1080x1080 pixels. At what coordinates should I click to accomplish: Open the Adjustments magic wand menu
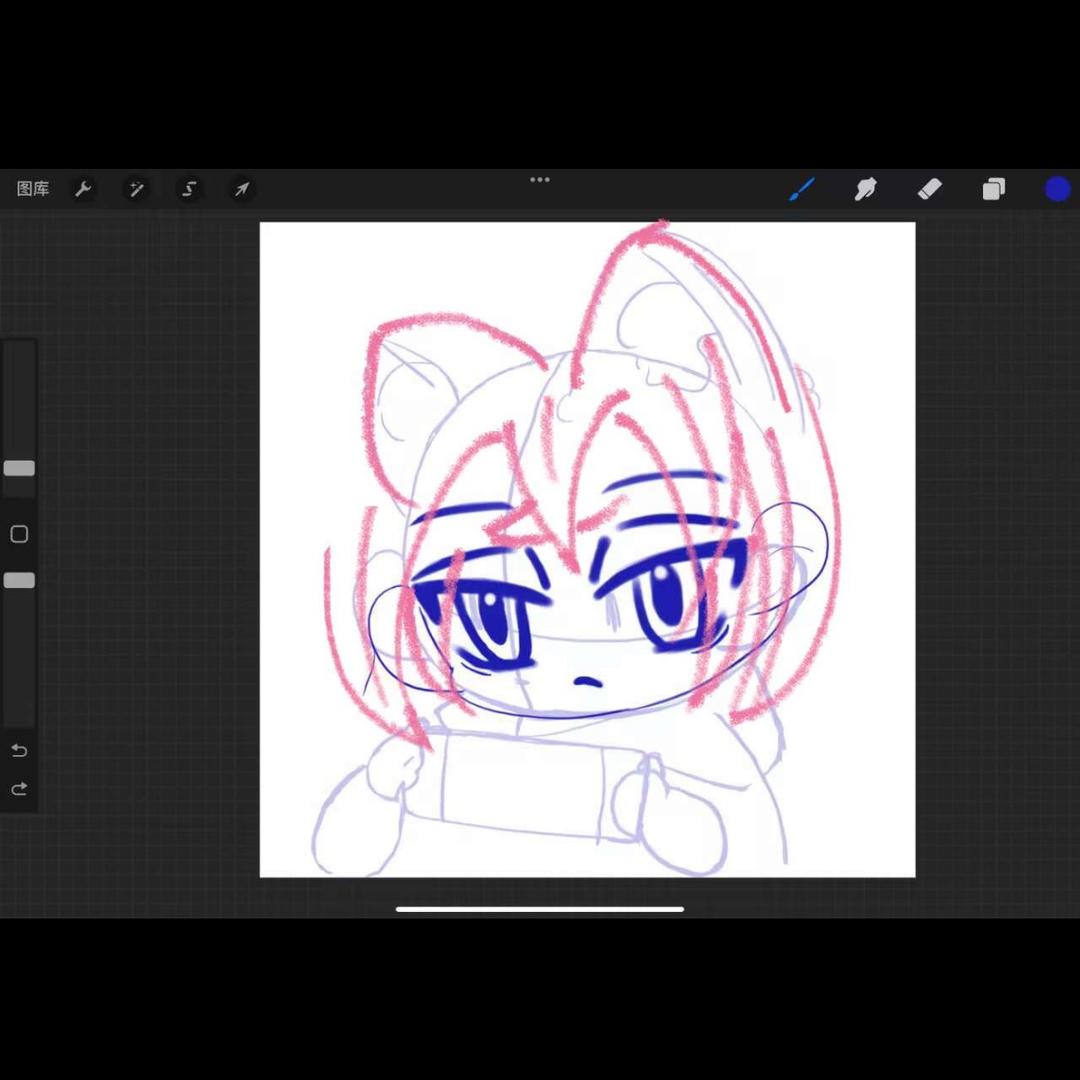[137, 189]
